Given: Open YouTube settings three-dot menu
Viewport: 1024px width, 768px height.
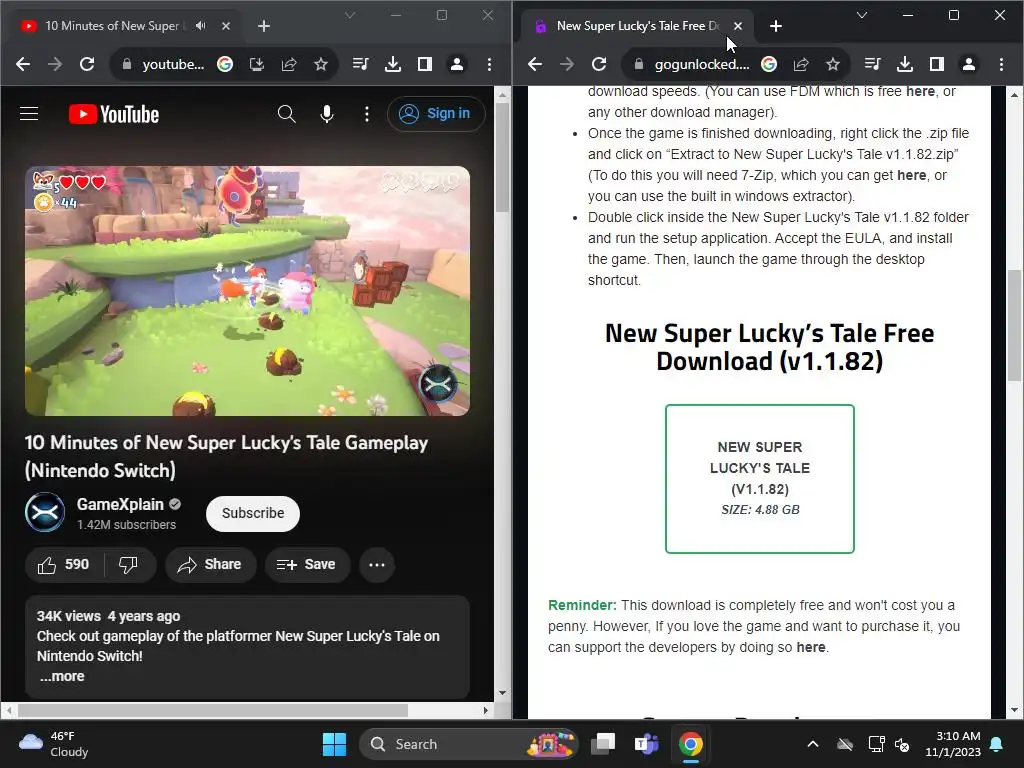Looking at the screenshot, I should point(367,114).
